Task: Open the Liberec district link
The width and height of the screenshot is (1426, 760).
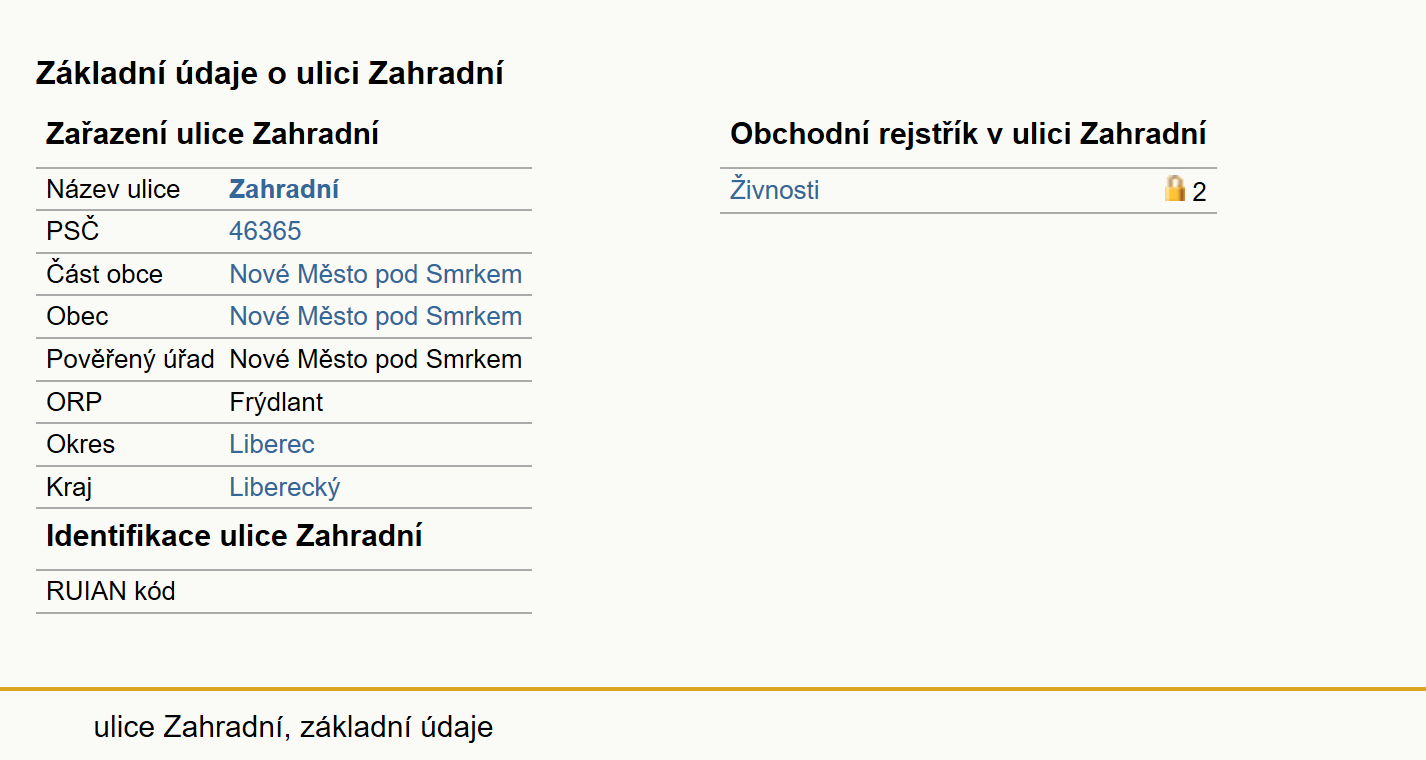Action: pyautogui.click(x=272, y=444)
